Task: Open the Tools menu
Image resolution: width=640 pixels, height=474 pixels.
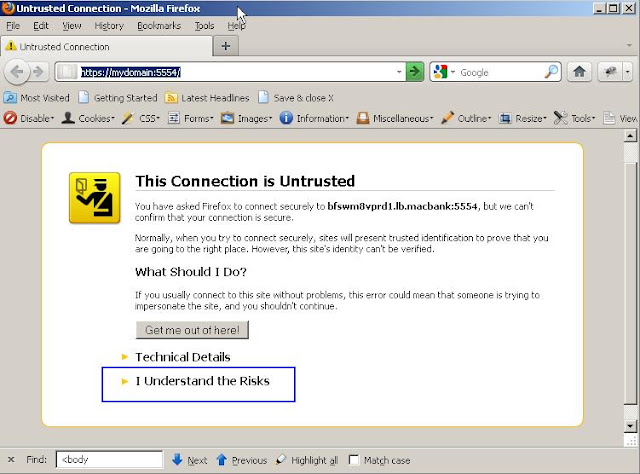Action: [x=204, y=26]
